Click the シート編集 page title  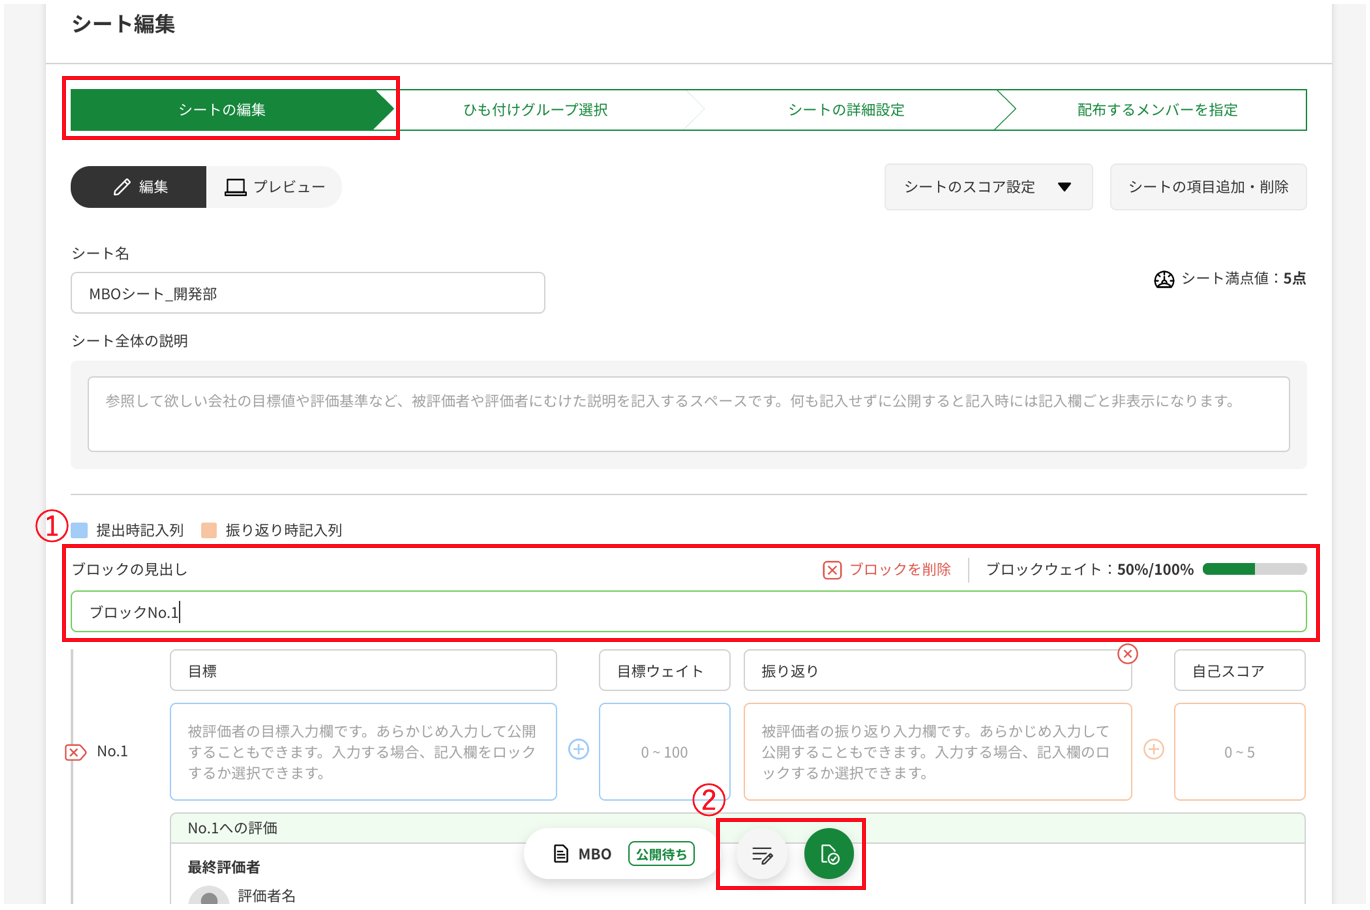point(123,24)
